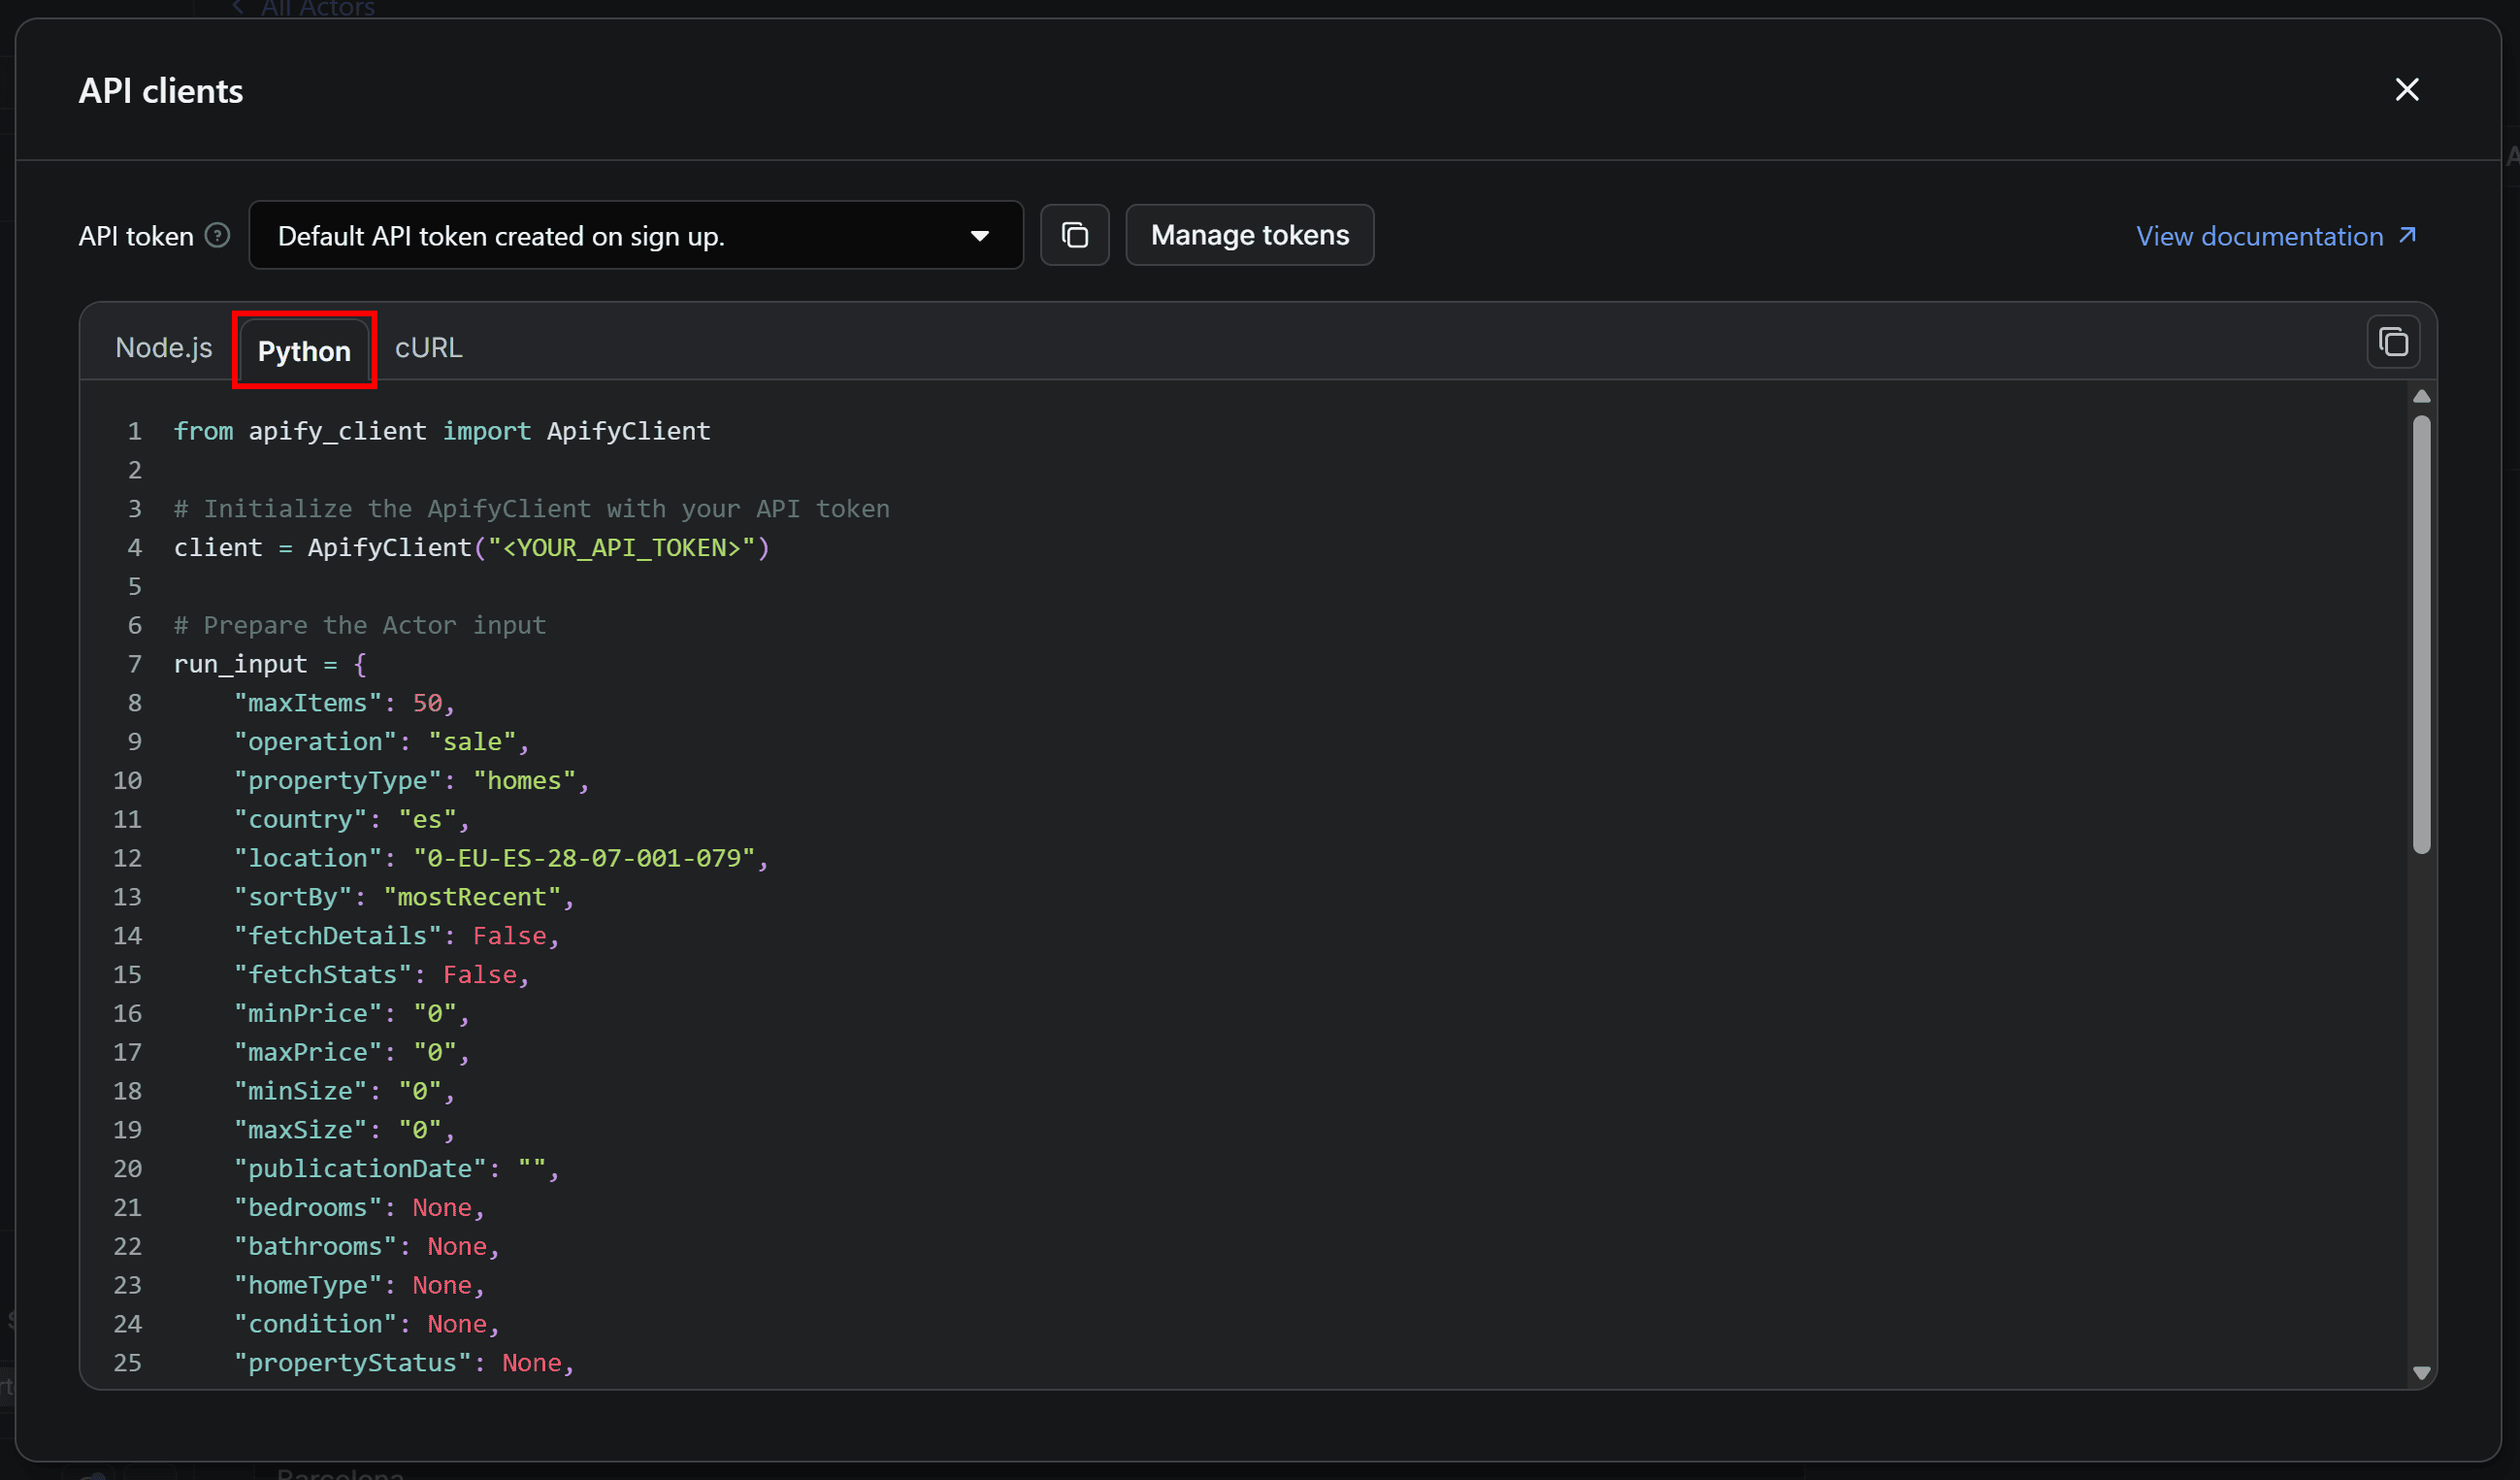Click the code panel scrollbar thumb
The image size is (2520, 1480).
click(x=2421, y=635)
